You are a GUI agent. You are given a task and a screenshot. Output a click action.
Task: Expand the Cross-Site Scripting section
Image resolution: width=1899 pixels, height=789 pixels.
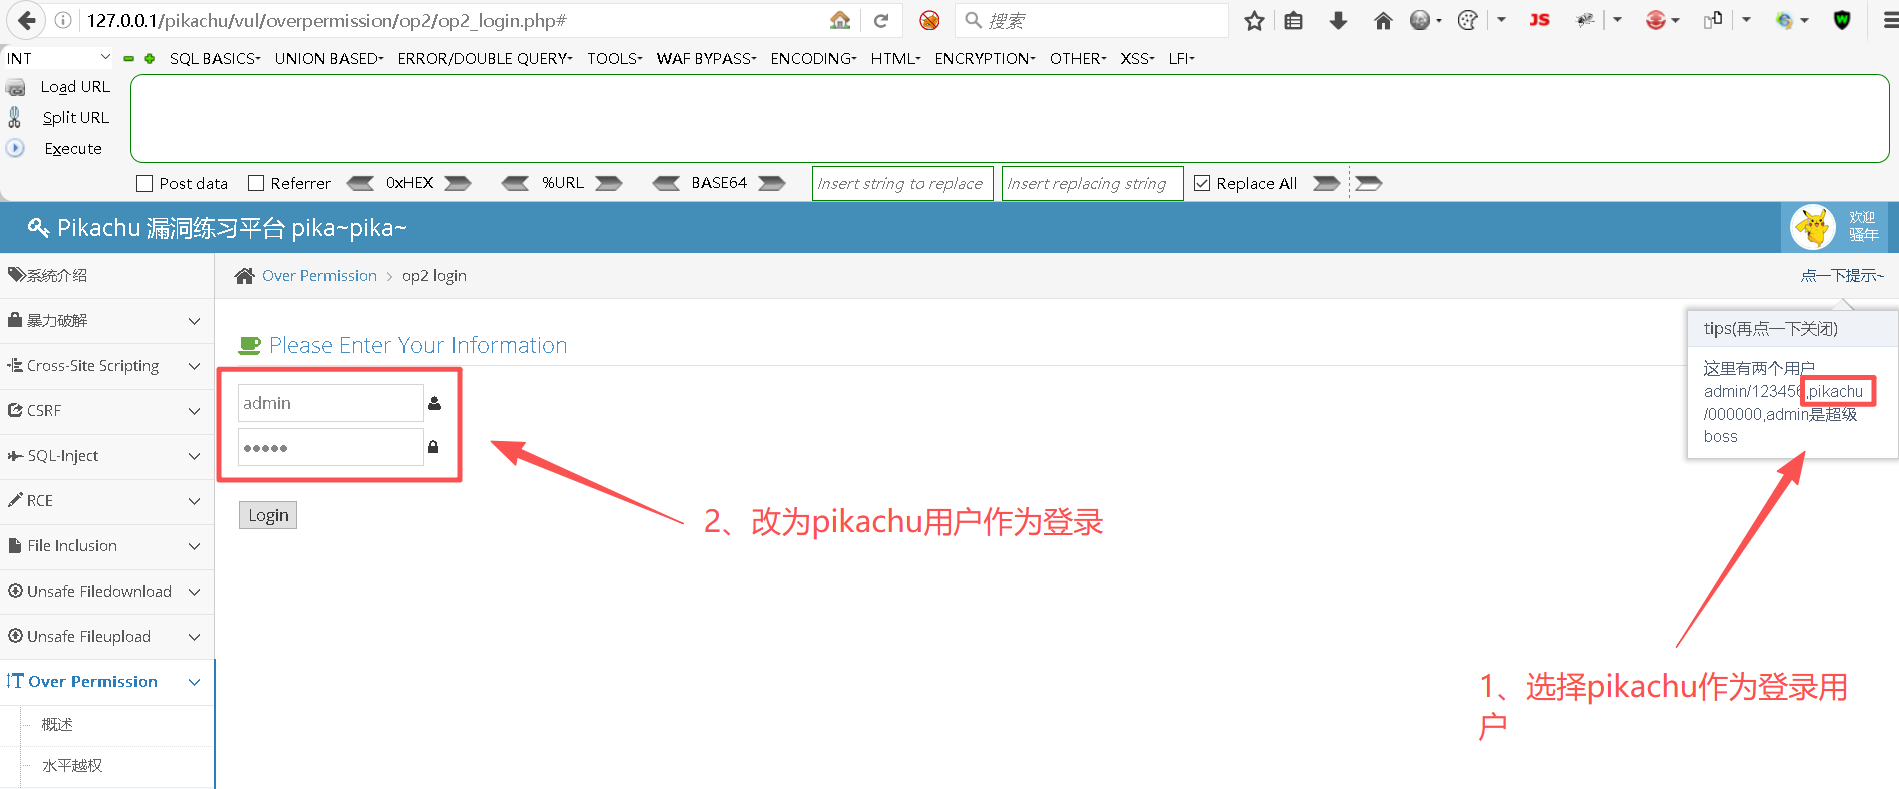pyautogui.click(x=107, y=366)
